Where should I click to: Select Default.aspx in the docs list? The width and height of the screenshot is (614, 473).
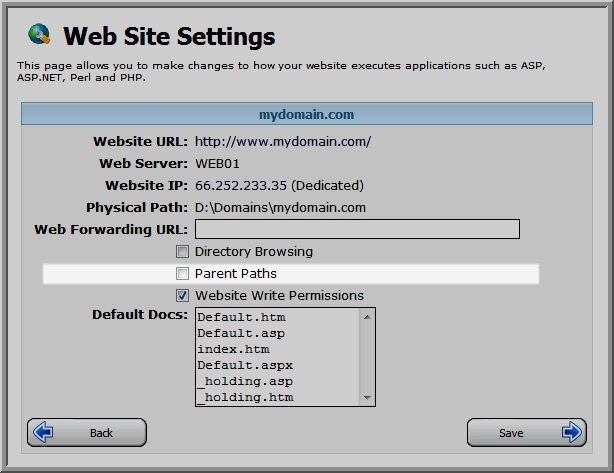click(245, 365)
